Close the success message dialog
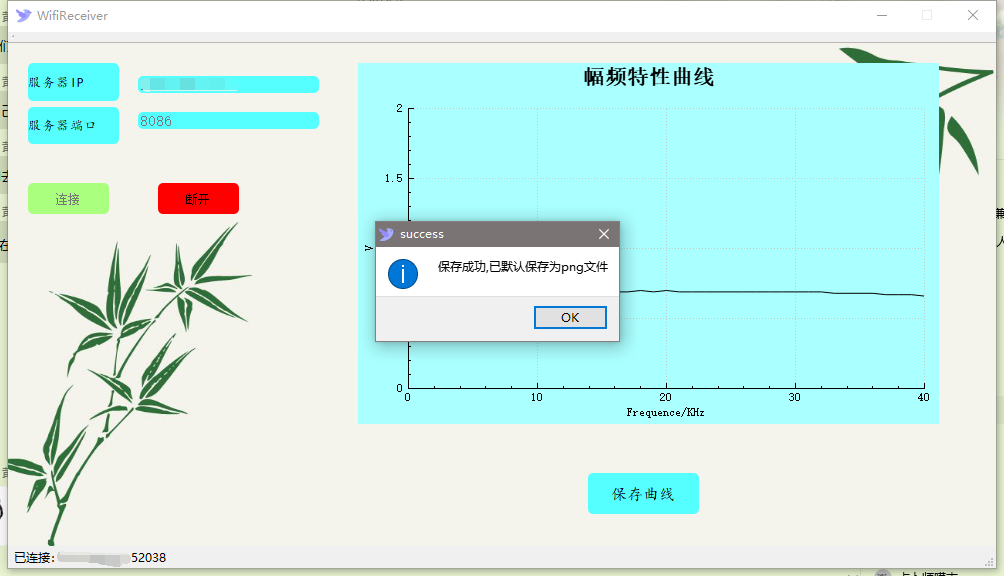Image resolution: width=1004 pixels, height=576 pixels. pyautogui.click(x=604, y=233)
